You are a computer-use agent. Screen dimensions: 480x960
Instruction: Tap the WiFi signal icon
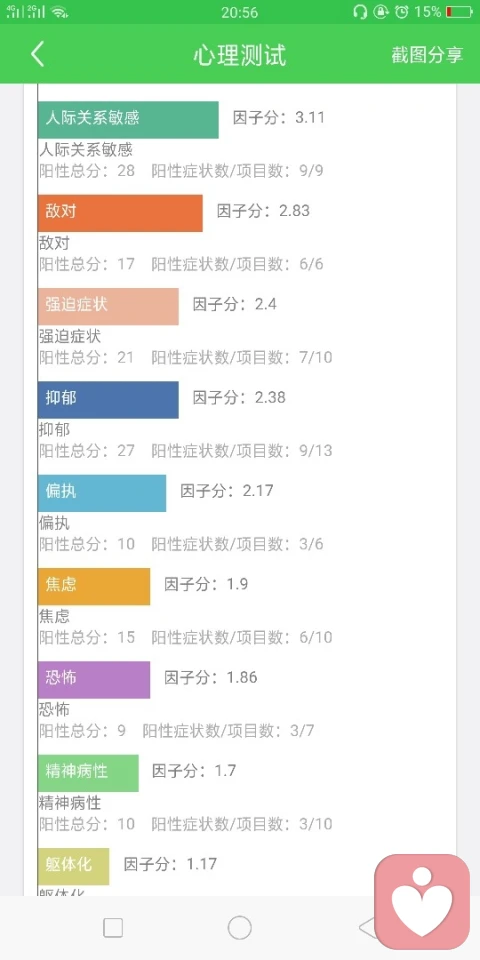point(59,12)
